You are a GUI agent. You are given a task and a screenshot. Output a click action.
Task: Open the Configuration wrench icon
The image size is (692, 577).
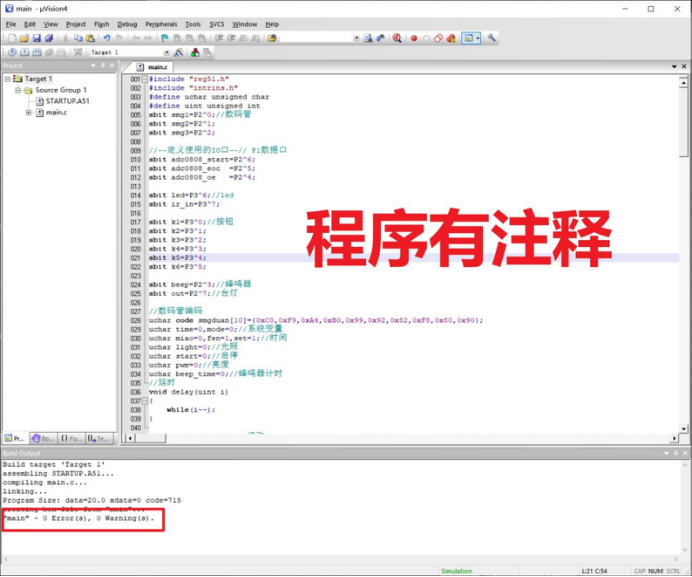point(491,38)
